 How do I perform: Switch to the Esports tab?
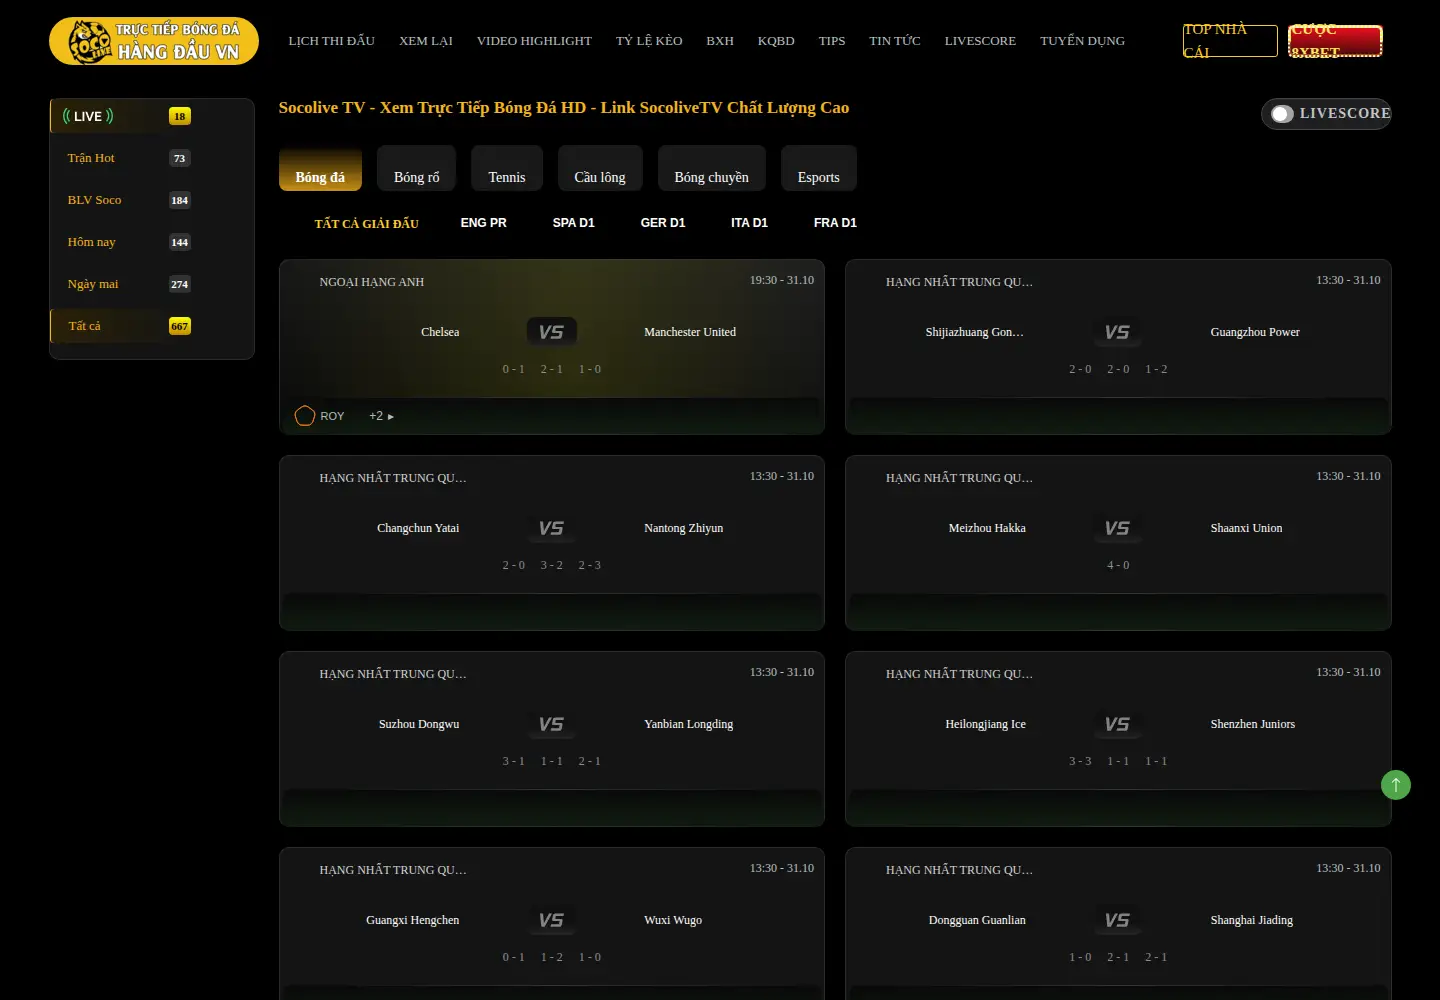tap(819, 168)
